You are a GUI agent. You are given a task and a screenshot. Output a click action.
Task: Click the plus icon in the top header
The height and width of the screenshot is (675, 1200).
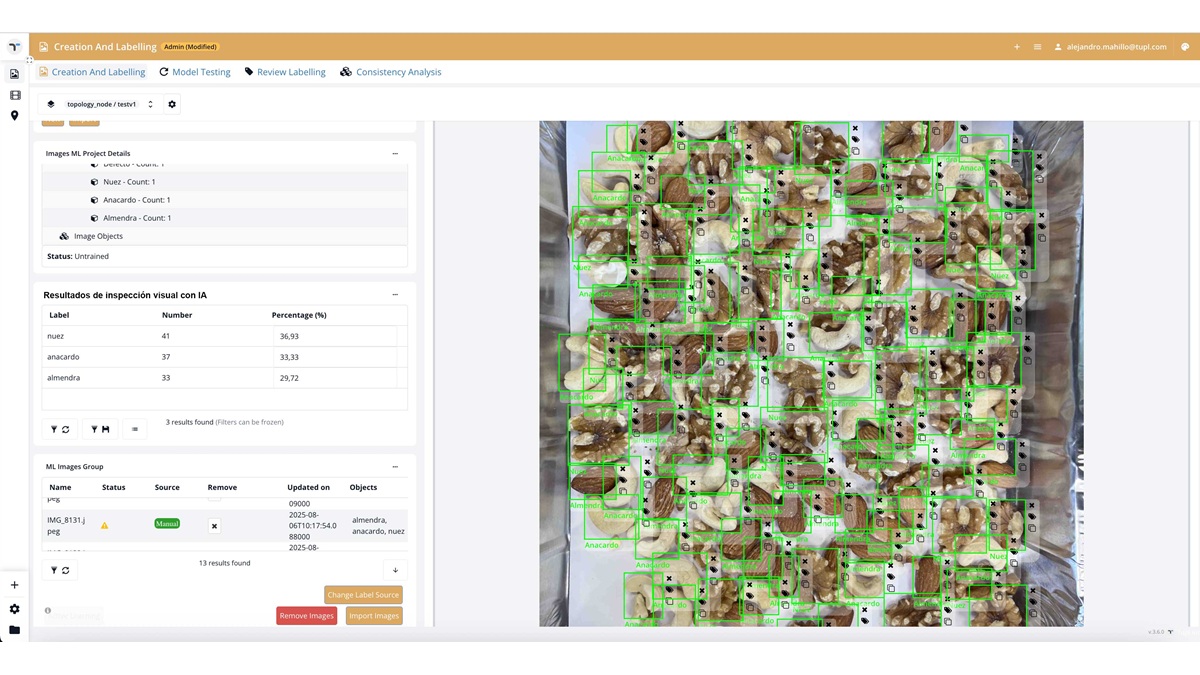(x=1017, y=47)
